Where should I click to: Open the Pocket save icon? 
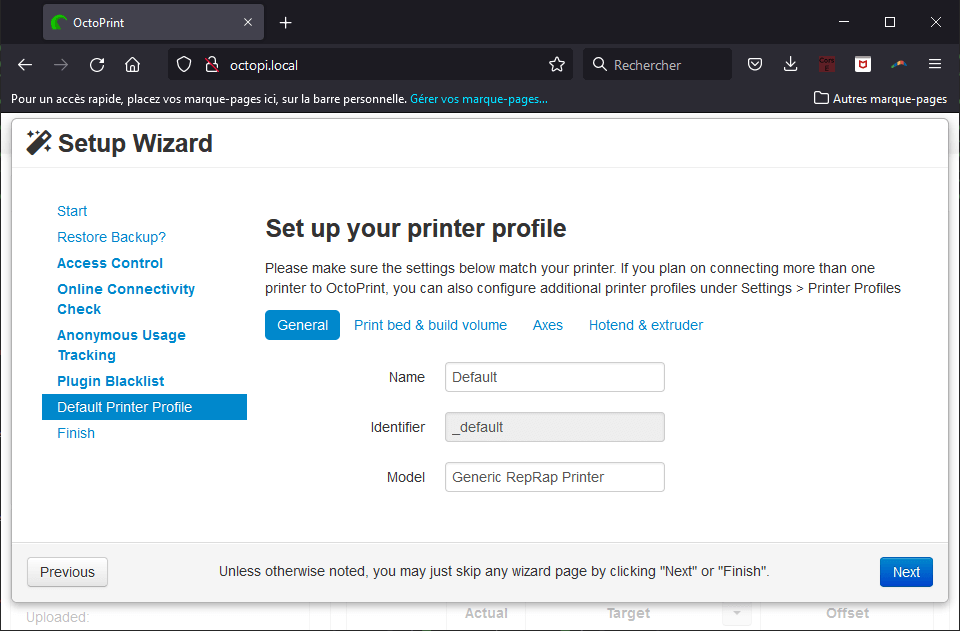(x=755, y=64)
